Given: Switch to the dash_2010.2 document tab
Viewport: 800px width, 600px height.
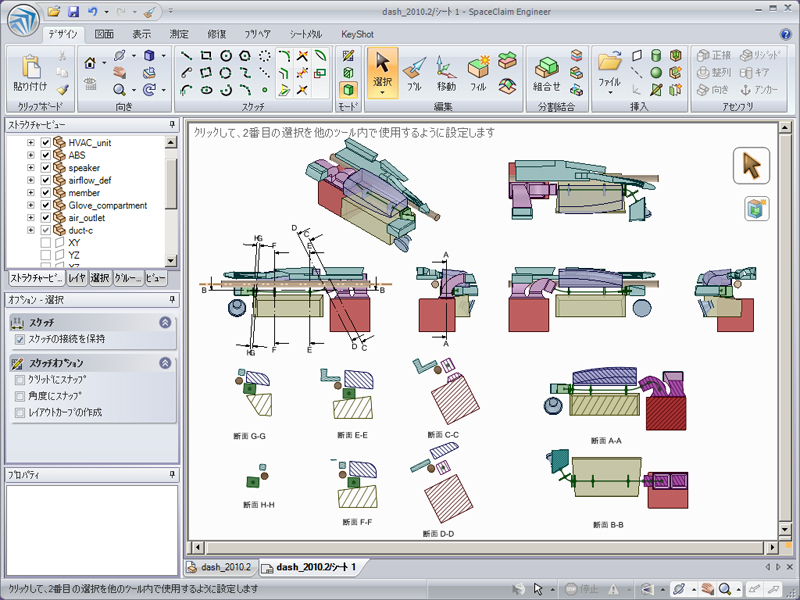Looking at the screenshot, I should pos(220,567).
